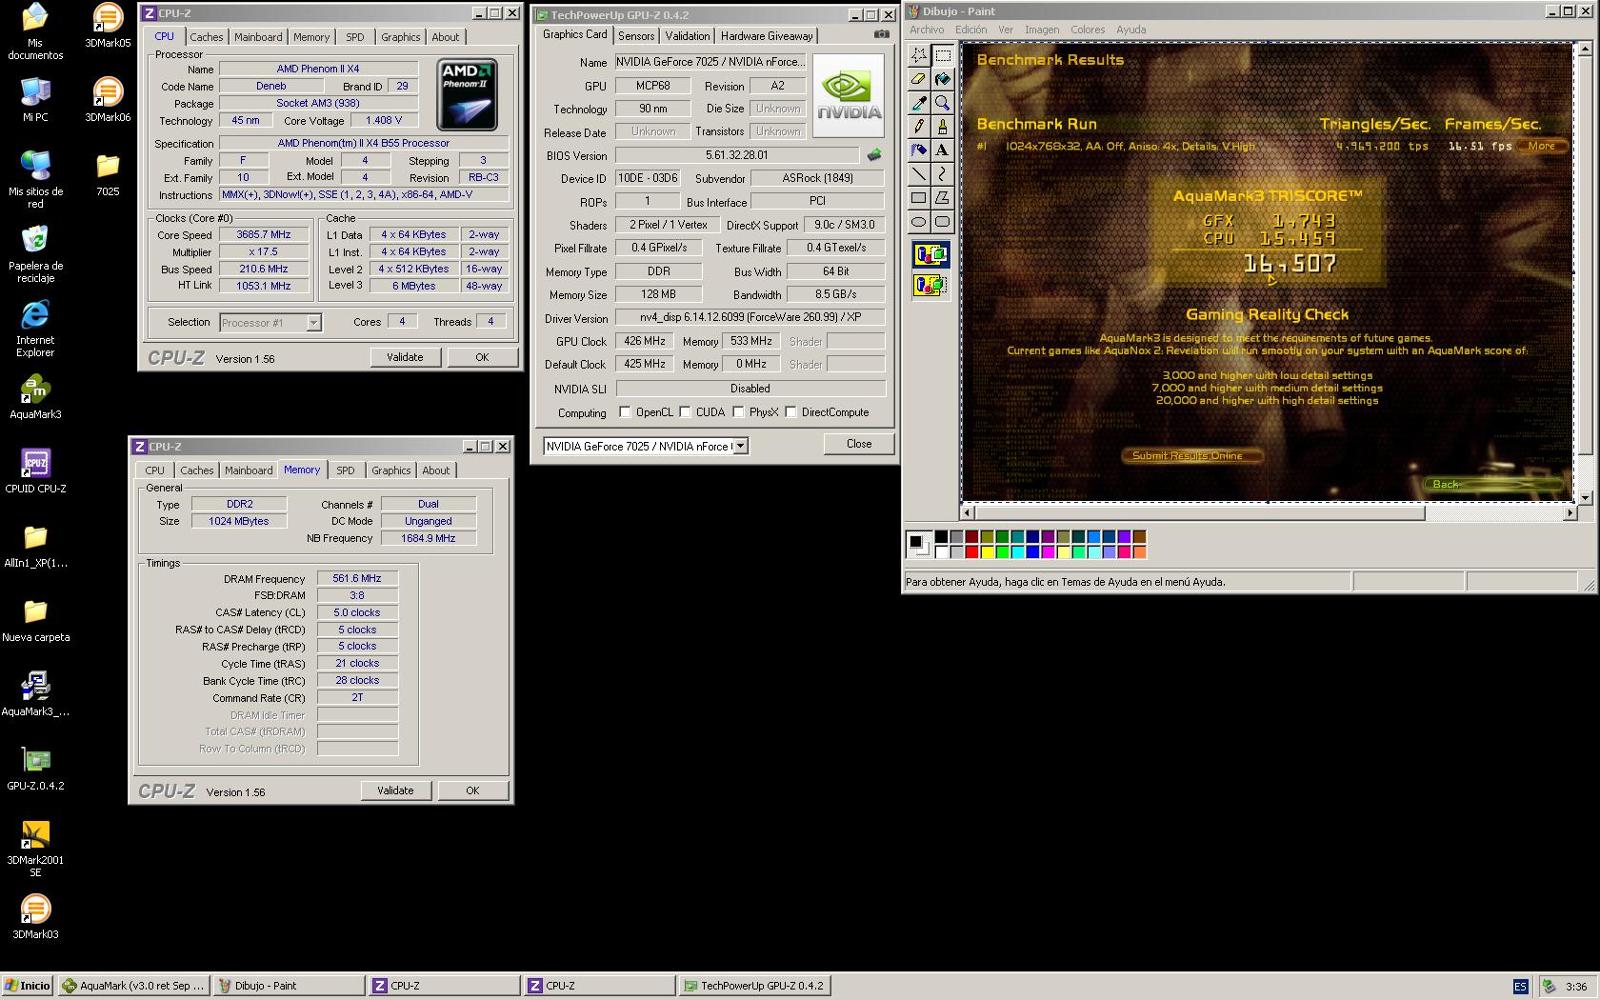Toggle the PhysX checkbox in GPU-Z

[x=738, y=412]
